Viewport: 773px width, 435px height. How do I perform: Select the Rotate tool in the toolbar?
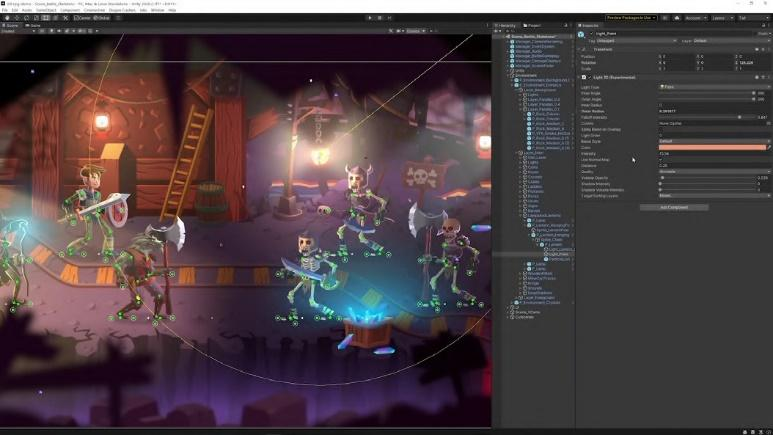coord(27,18)
